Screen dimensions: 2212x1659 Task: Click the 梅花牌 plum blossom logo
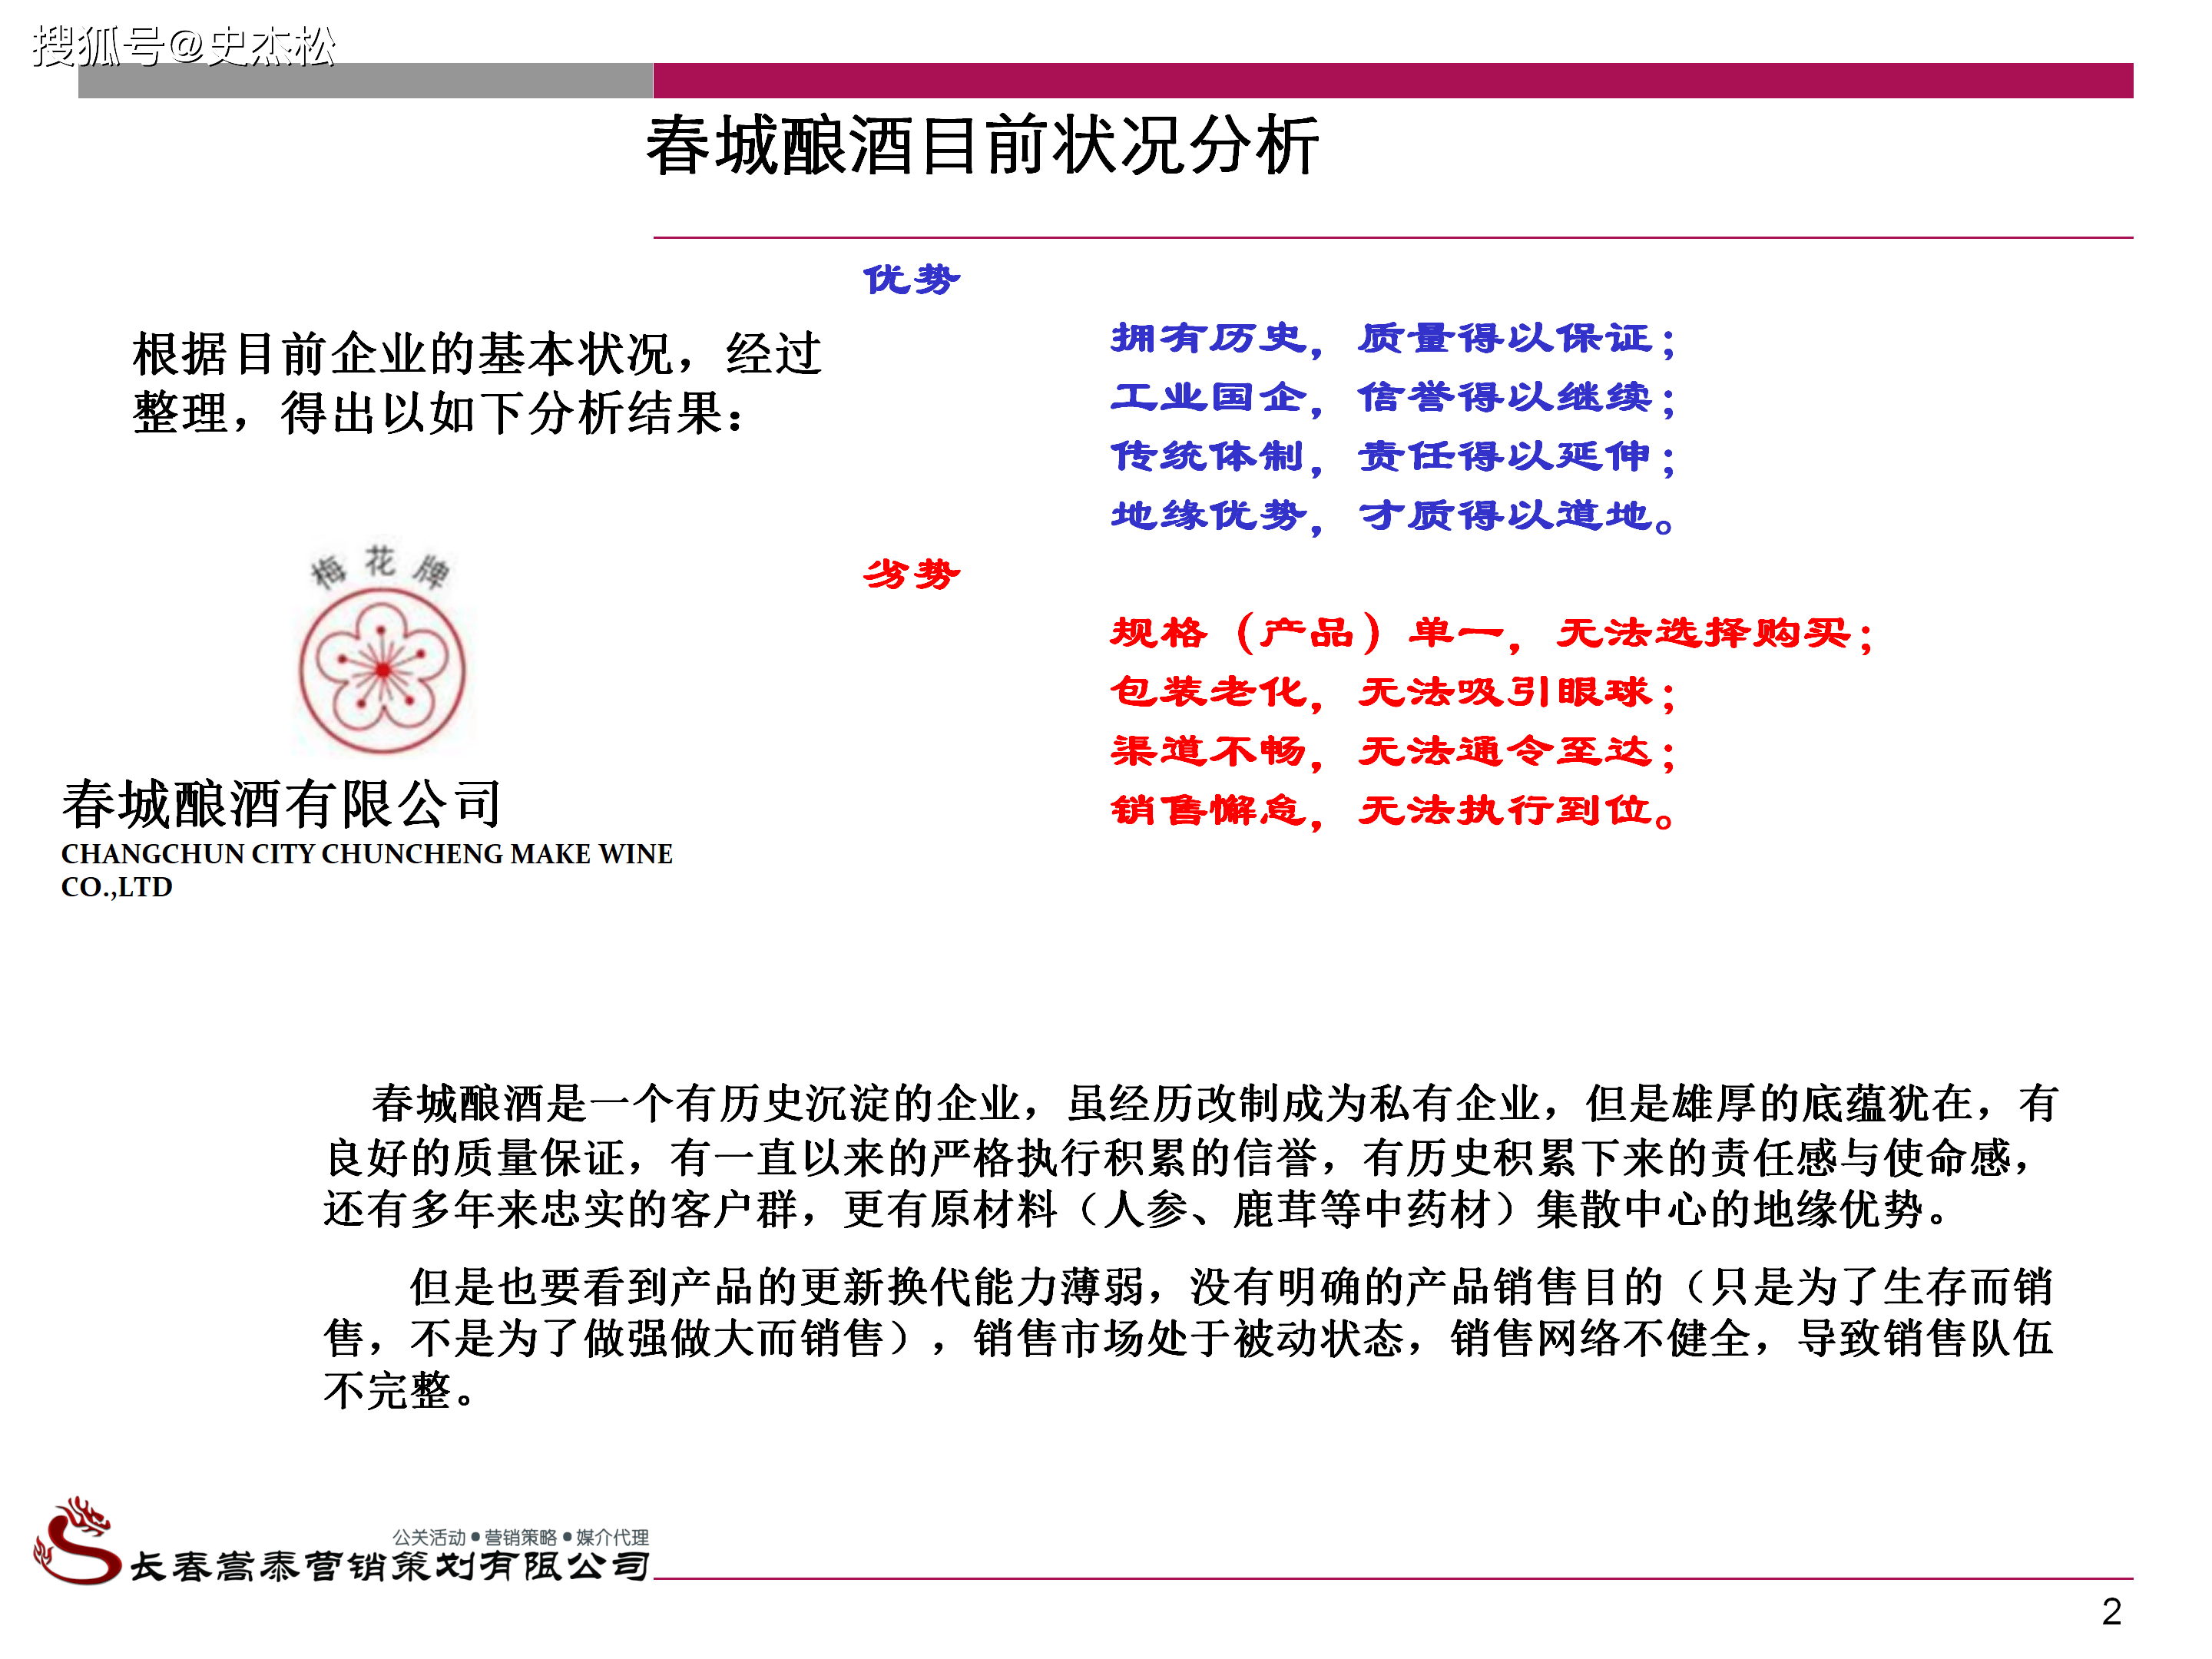click(x=382, y=648)
